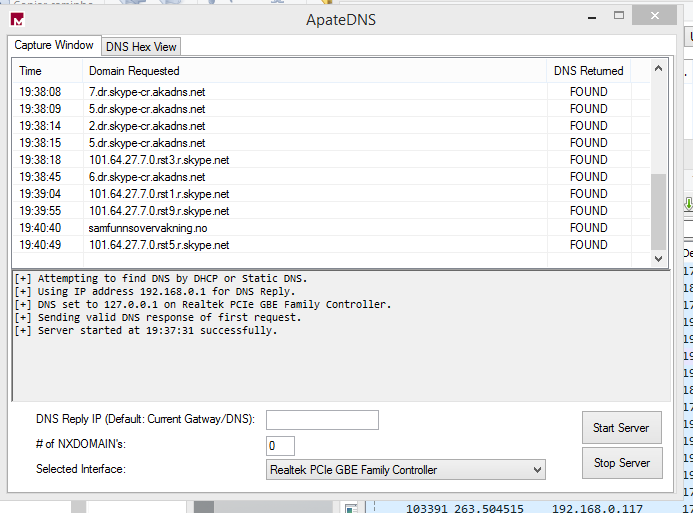Image resolution: width=693 pixels, height=513 pixels.
Task: Click the DNS Returned column header
Action: 588,71
